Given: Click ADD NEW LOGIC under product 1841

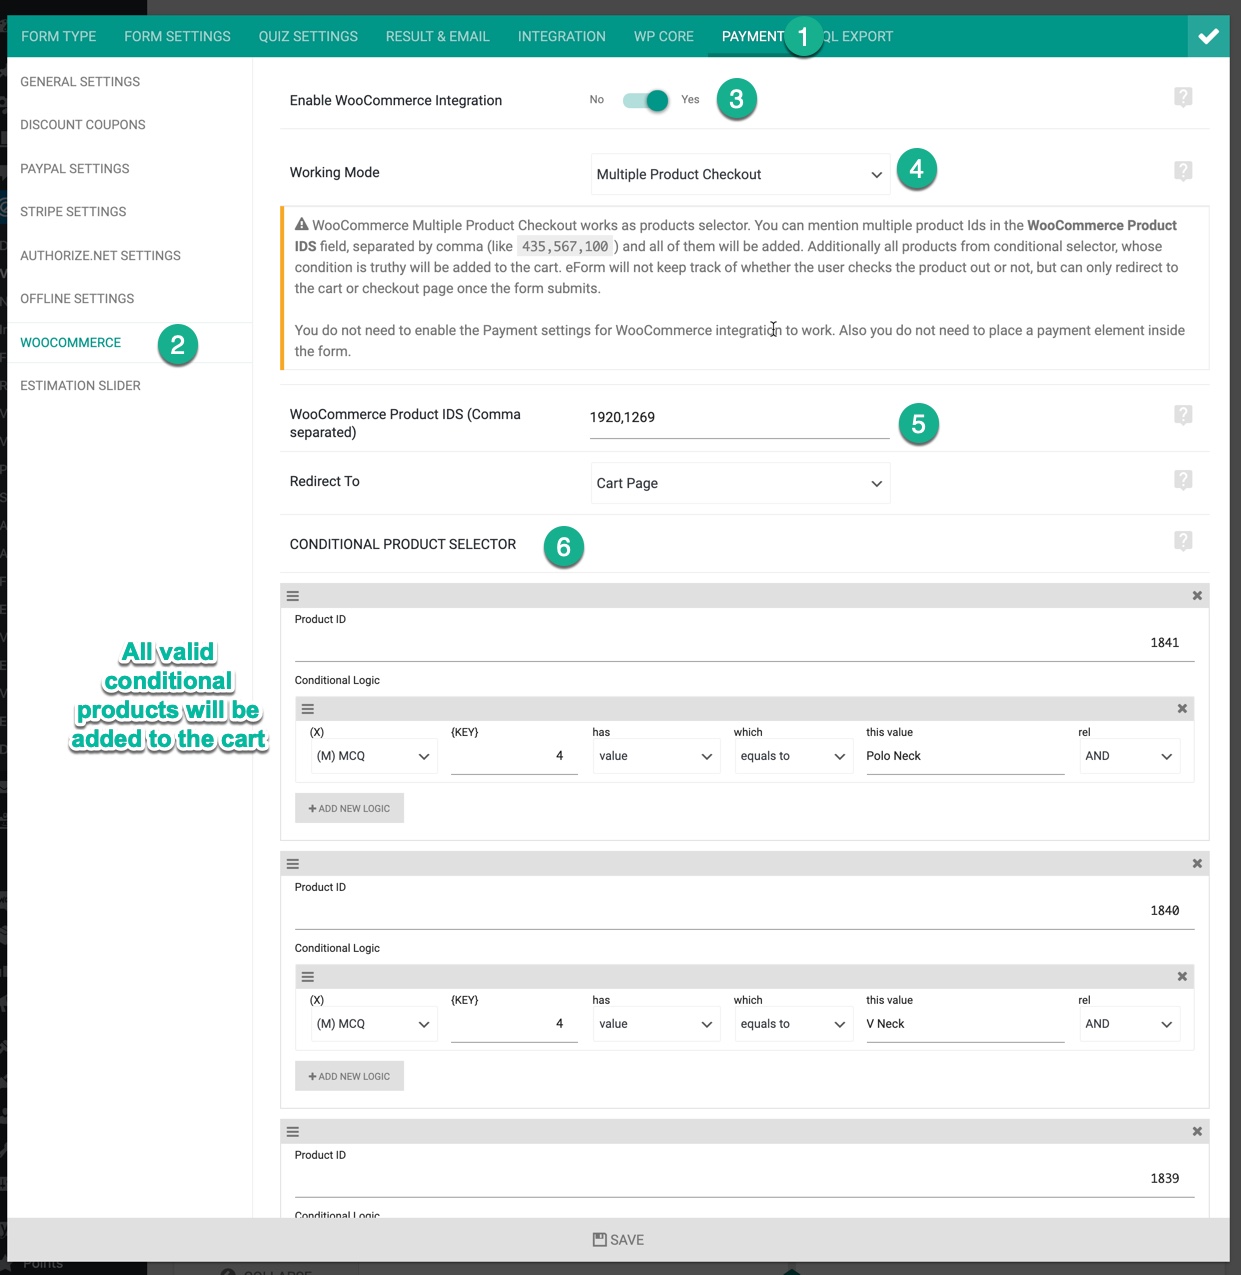Looking at the screenshot, I should pyautogui.click(x=349, y=808).
